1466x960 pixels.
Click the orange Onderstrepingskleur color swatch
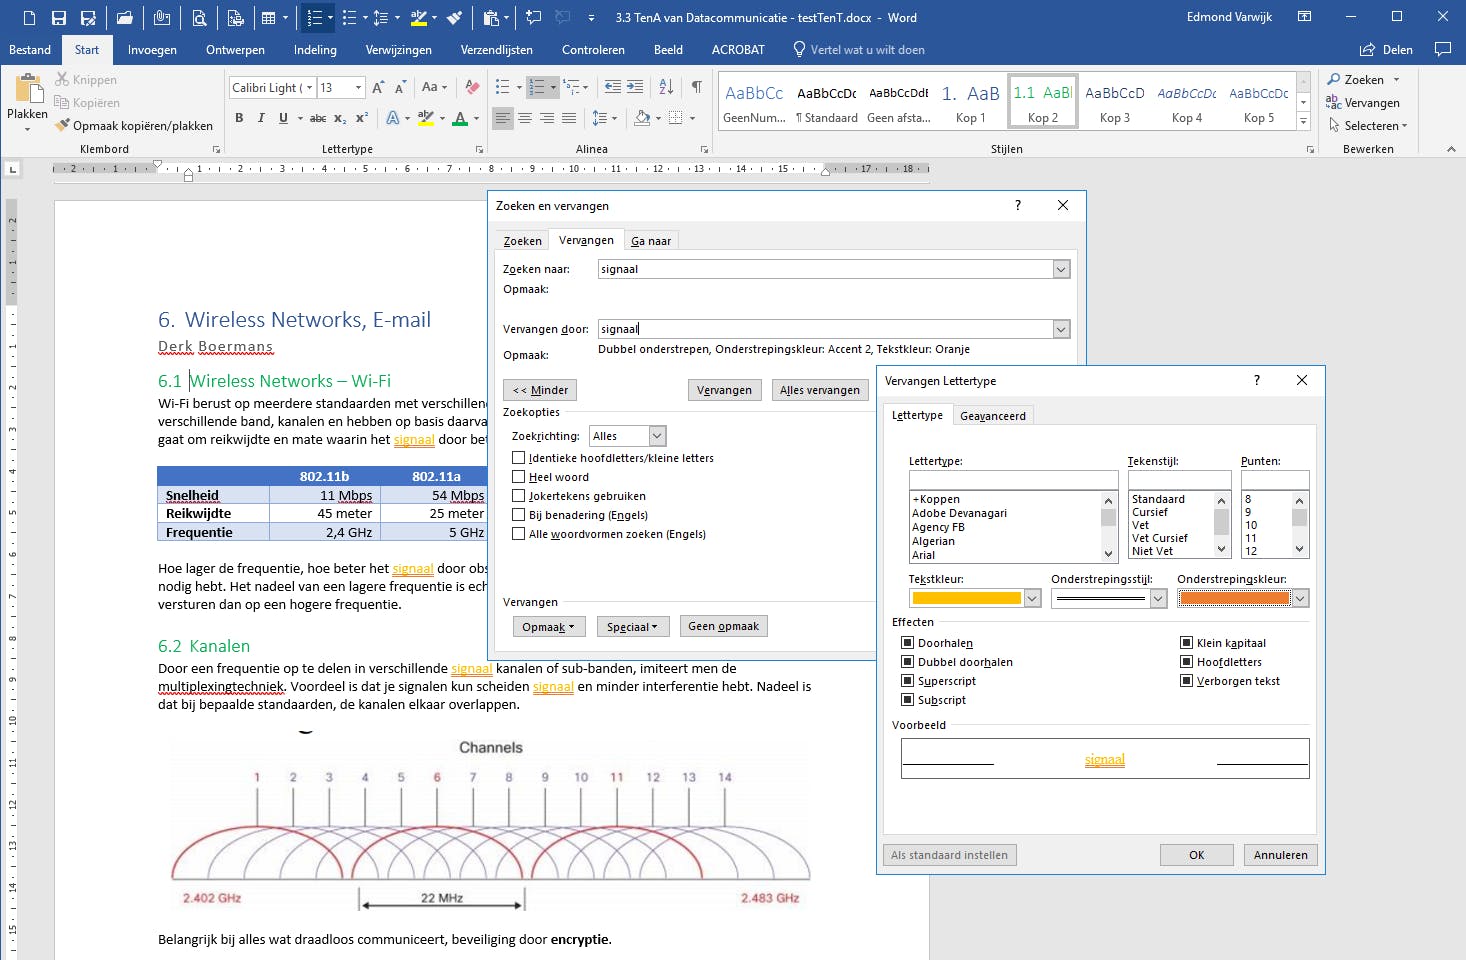click(1234, 598)
